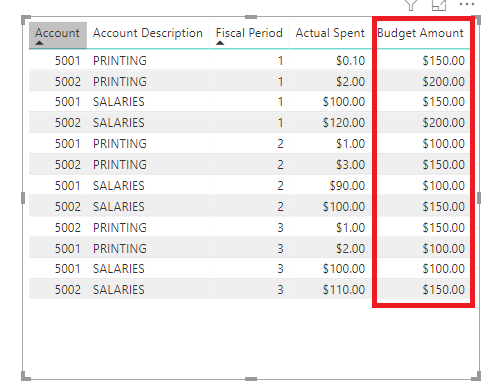Select Account 5002 in the $120.00 row

click(68, 123)
